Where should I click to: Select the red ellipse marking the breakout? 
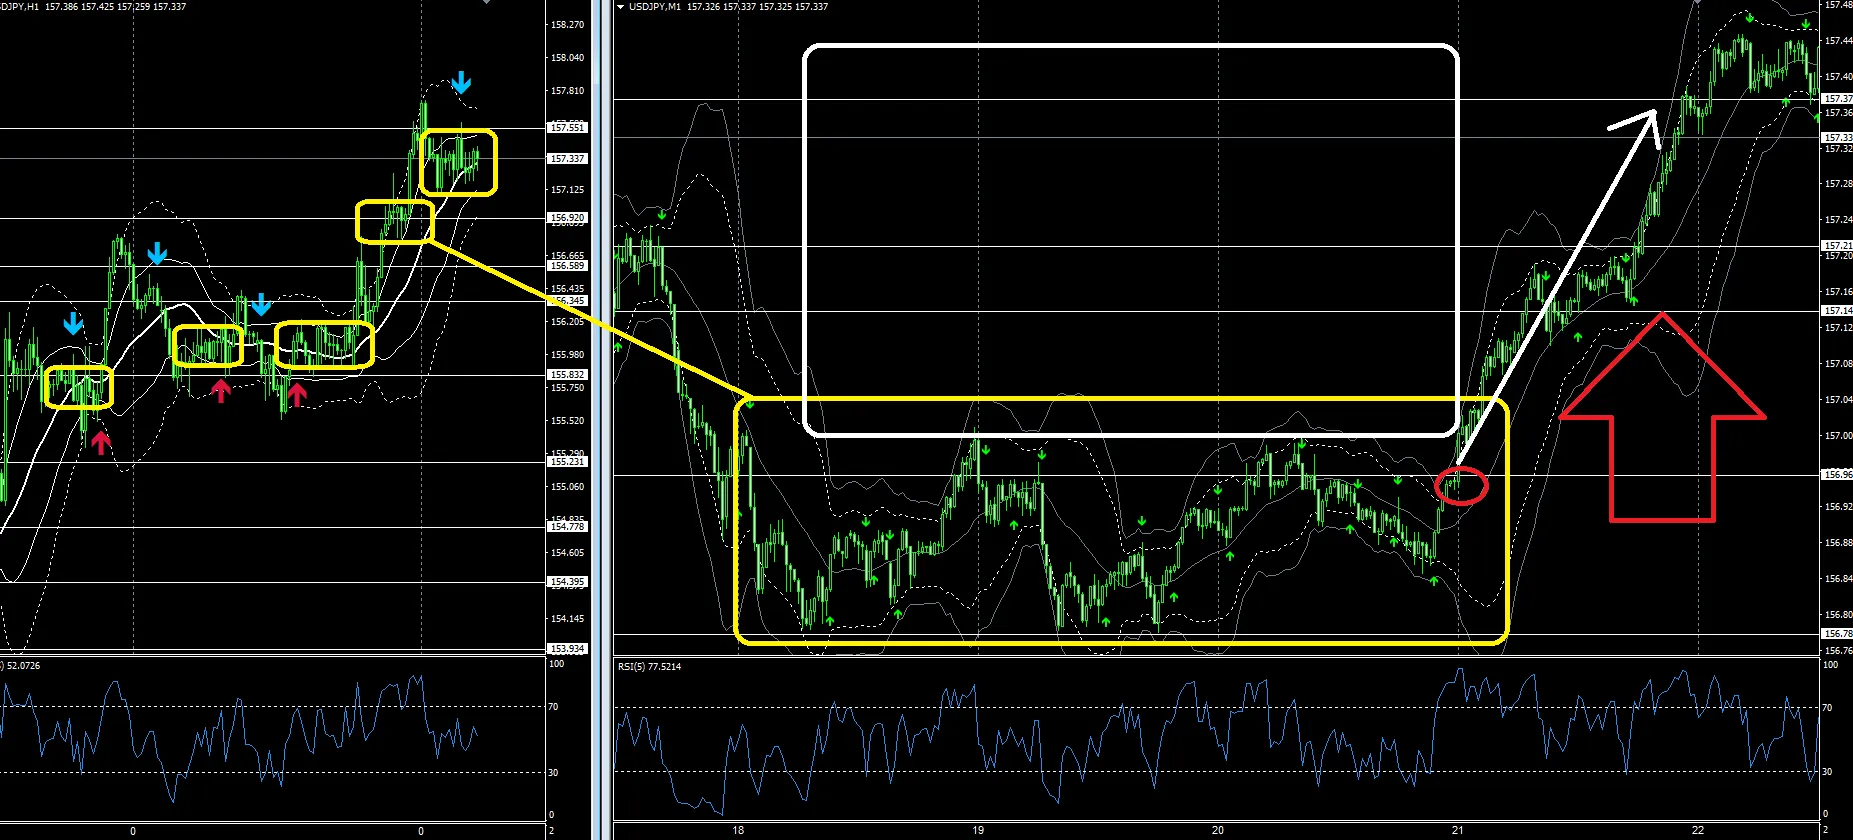pos(1461,486)
